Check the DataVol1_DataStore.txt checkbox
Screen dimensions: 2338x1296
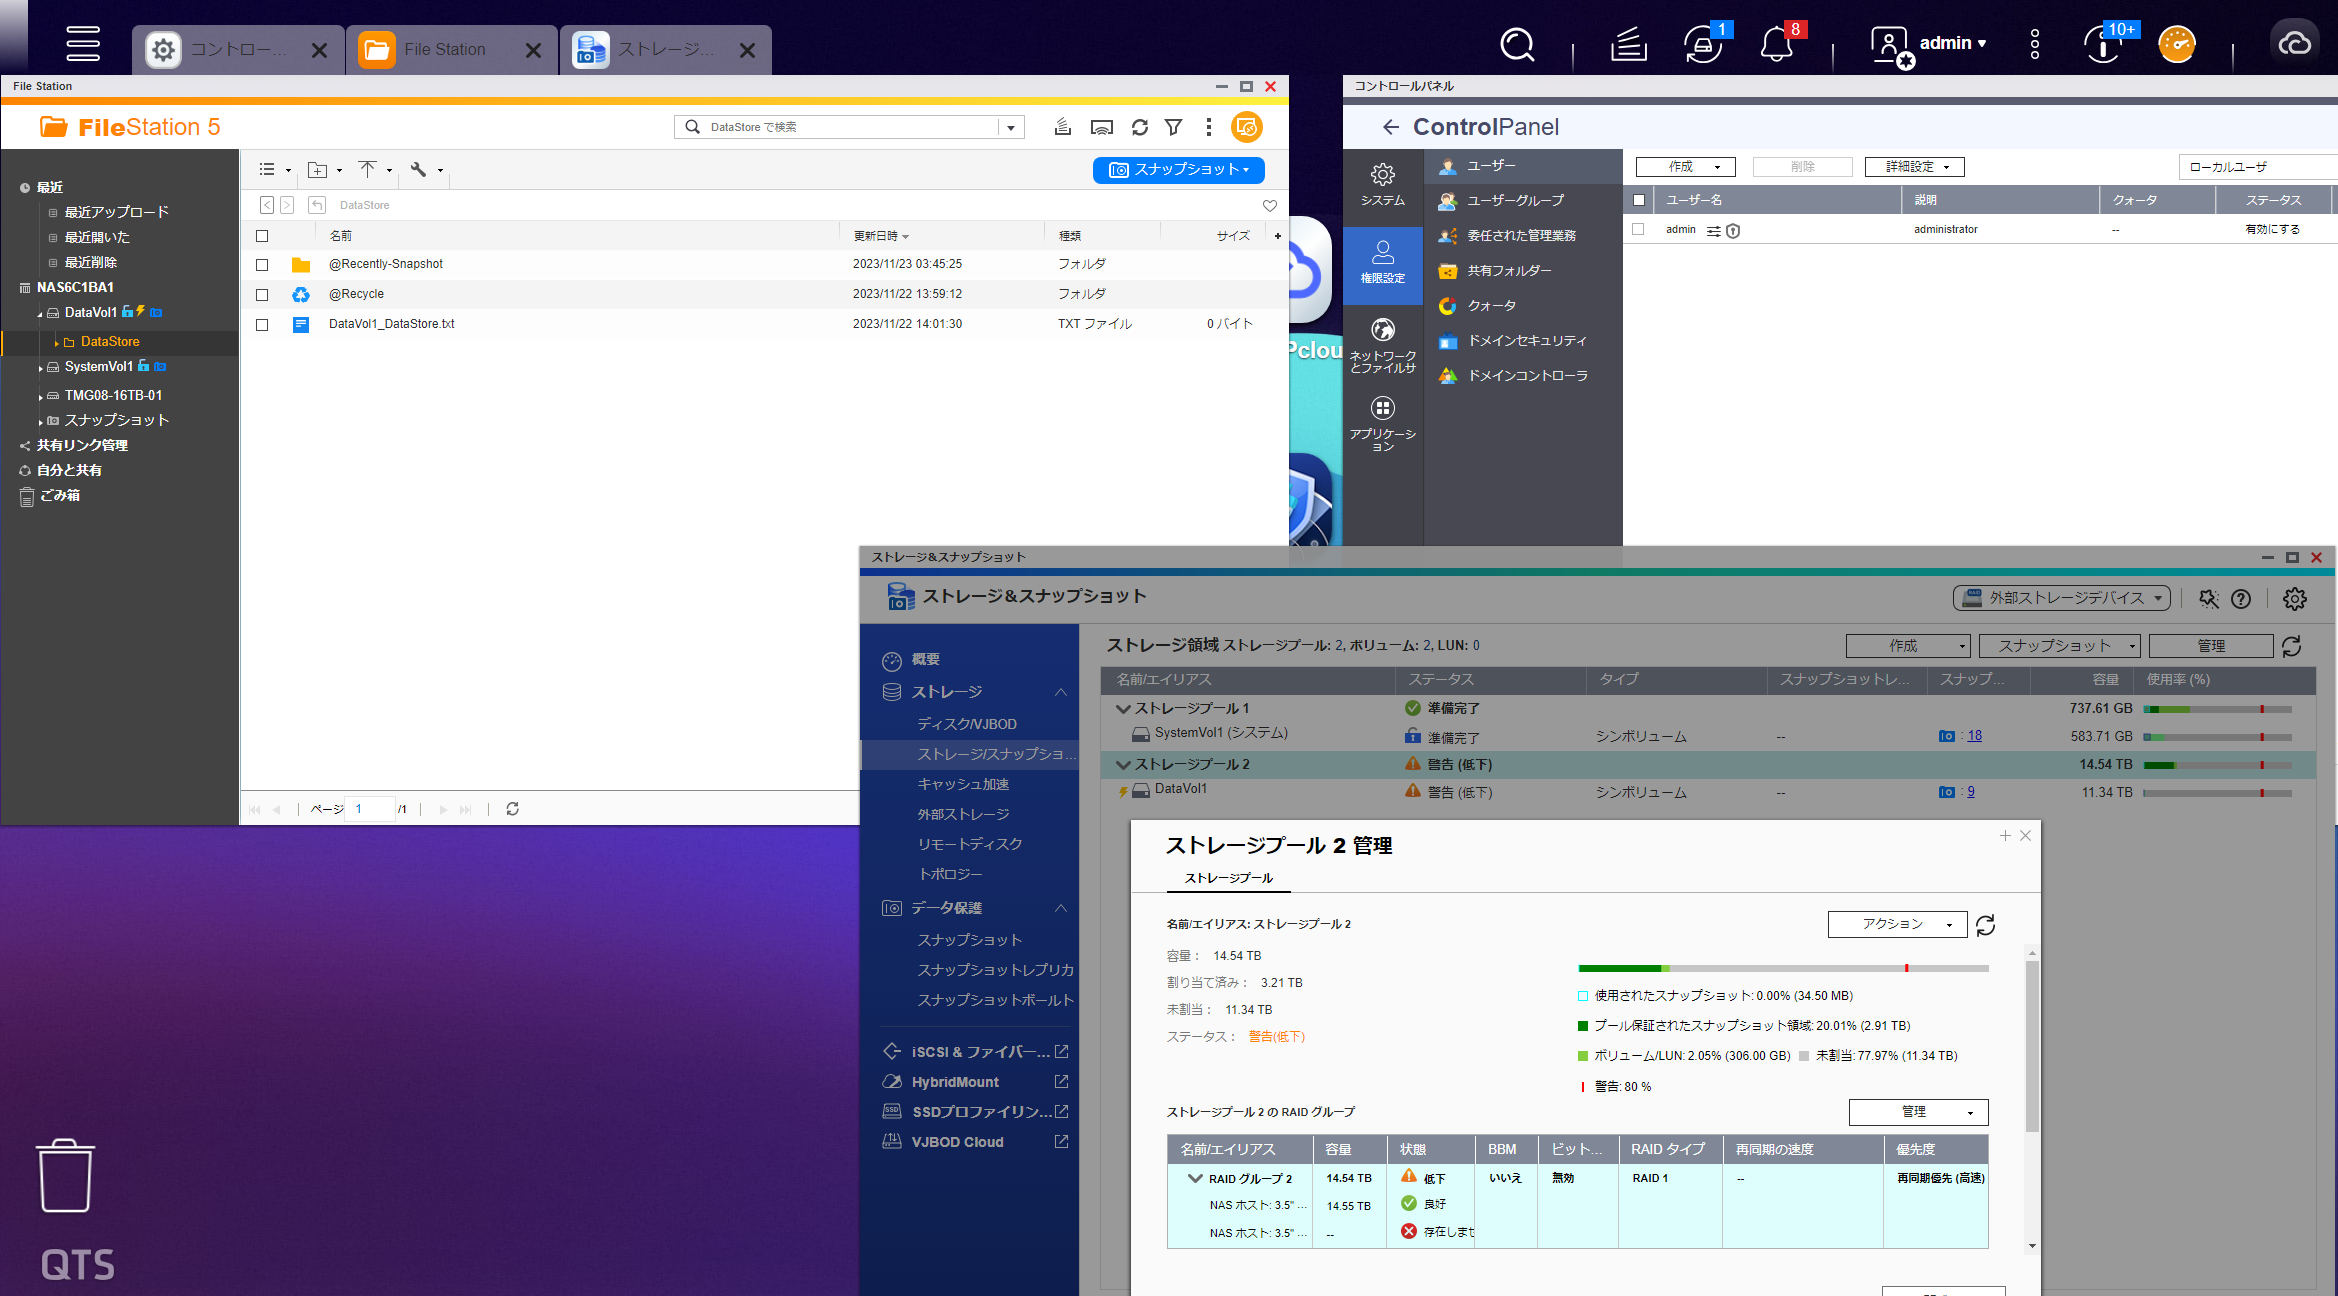click(262, 325)
